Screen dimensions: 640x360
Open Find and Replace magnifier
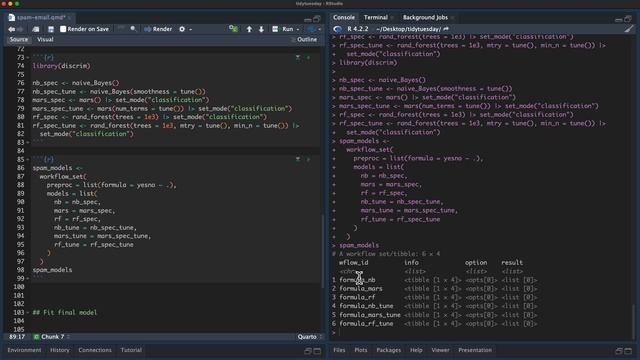[x=133, y=29]
